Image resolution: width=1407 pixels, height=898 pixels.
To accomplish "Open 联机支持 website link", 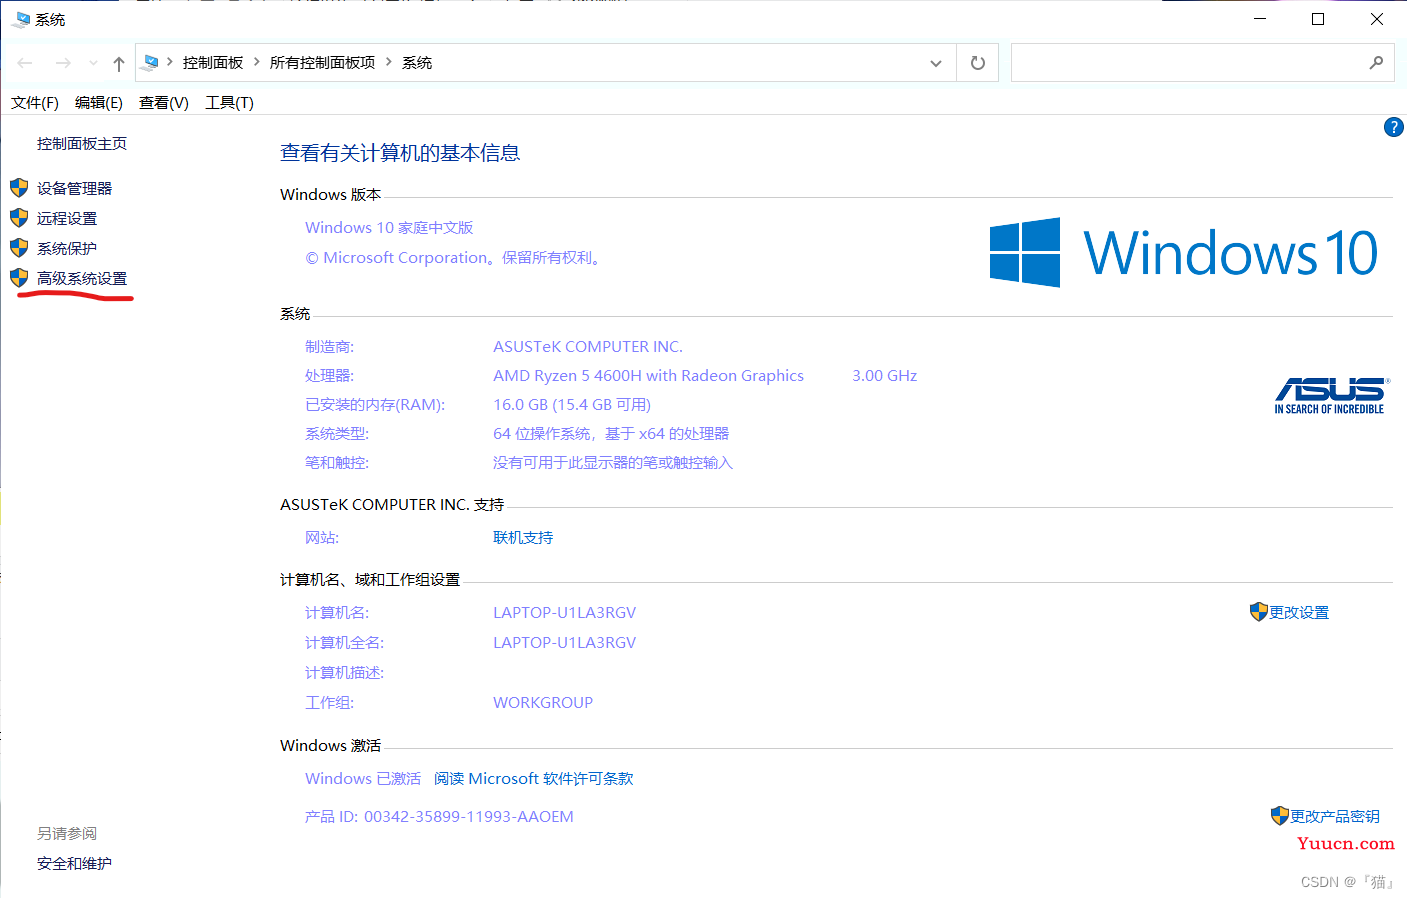I will [x=523, y=537].
